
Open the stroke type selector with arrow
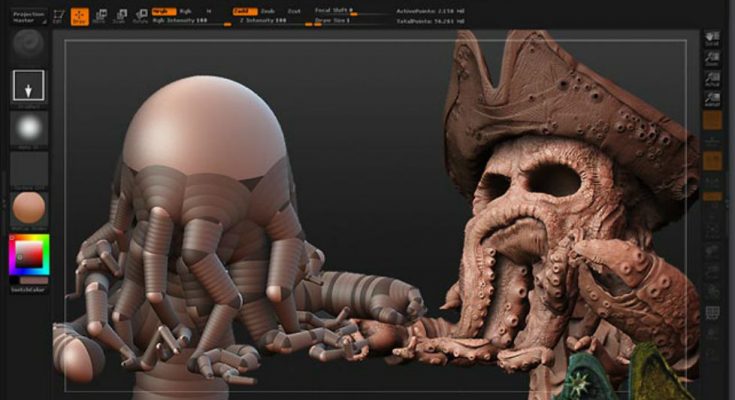(x=29, y=86)
